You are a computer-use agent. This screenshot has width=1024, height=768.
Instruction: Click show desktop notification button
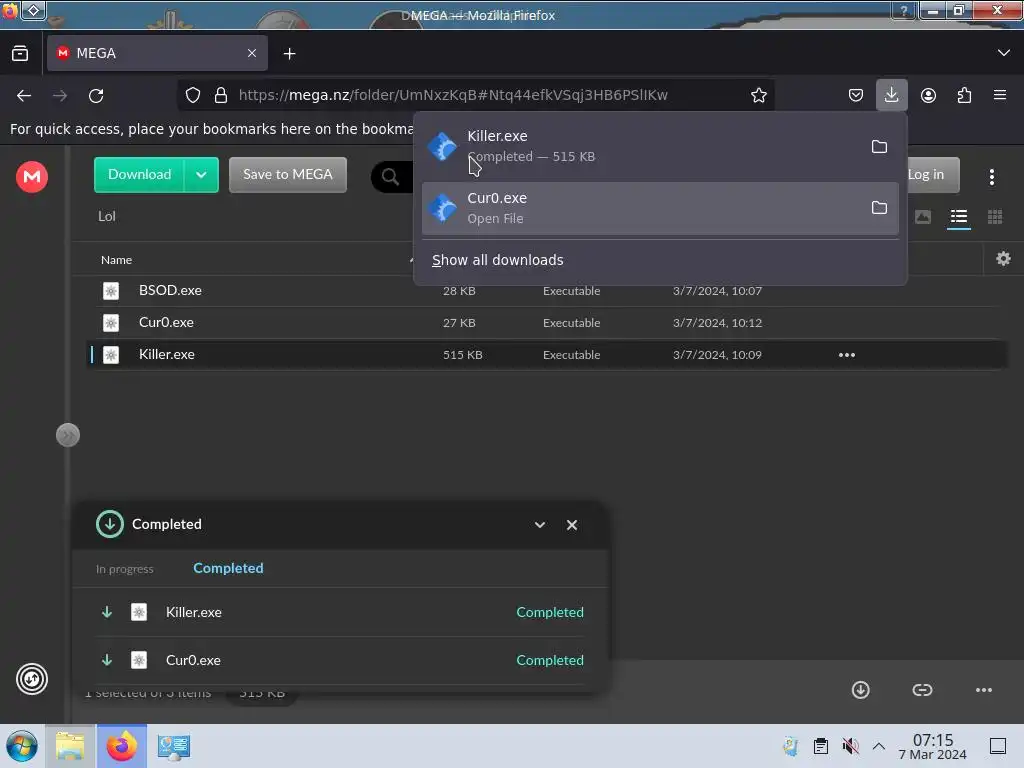tap(997, 746)
